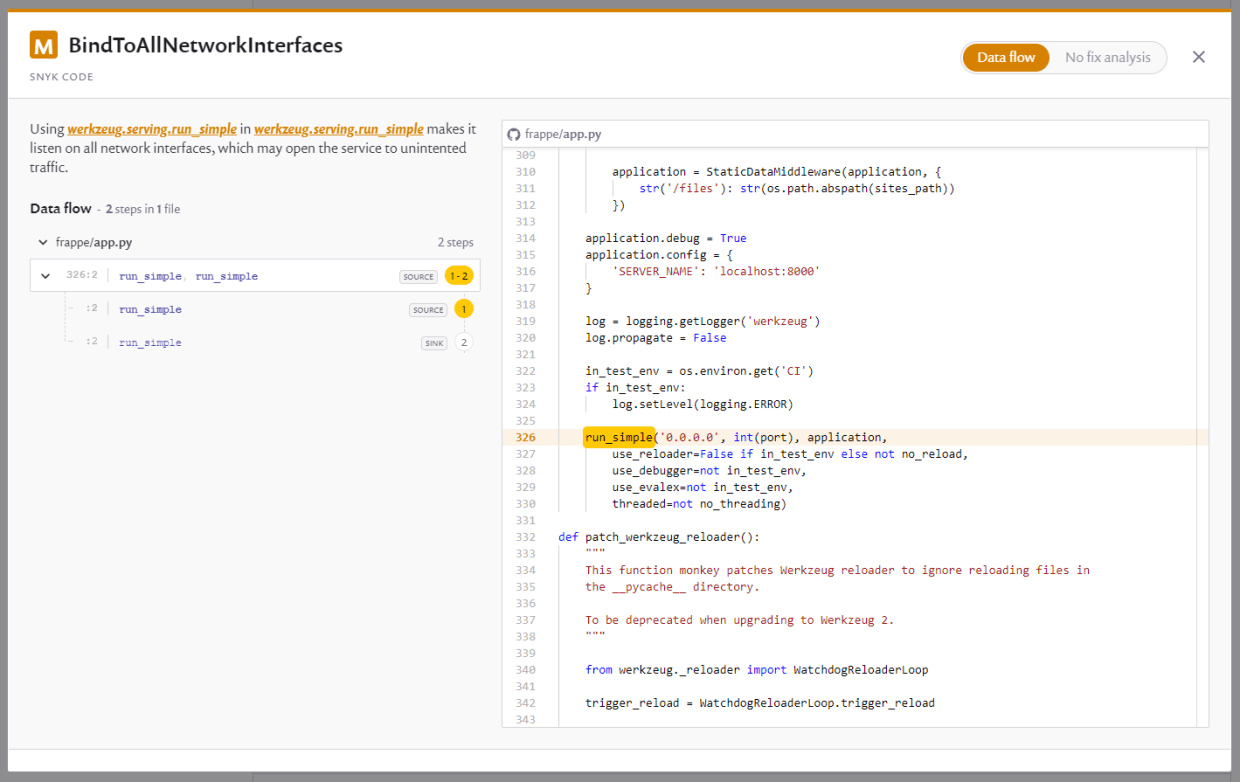Image resolution: width=1240 pixels, height=782 pixels.
Task: Click the StaticDataMiddleware line 310
Action: tap(777, 172)
